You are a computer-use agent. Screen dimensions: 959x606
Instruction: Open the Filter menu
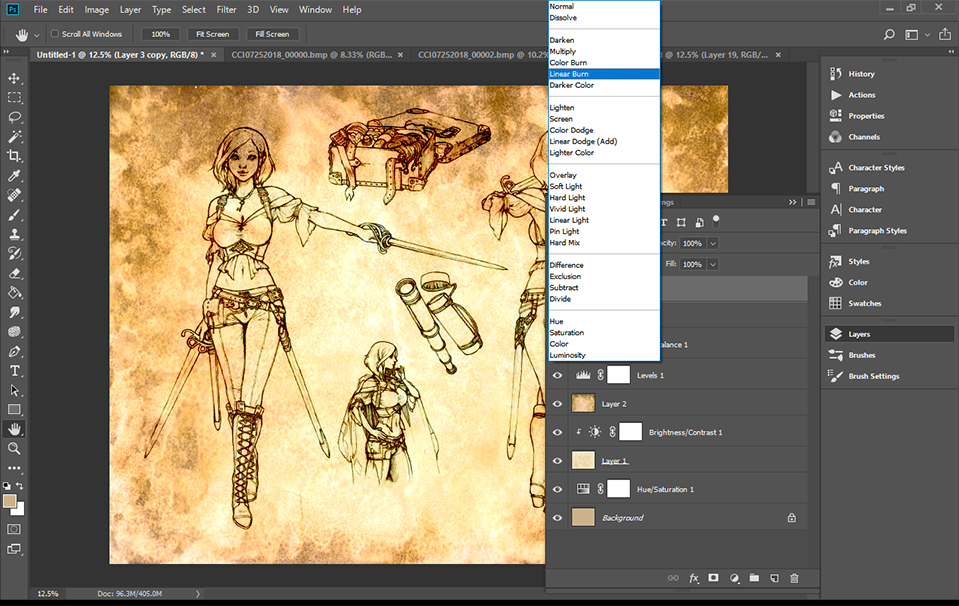point(226,10)
